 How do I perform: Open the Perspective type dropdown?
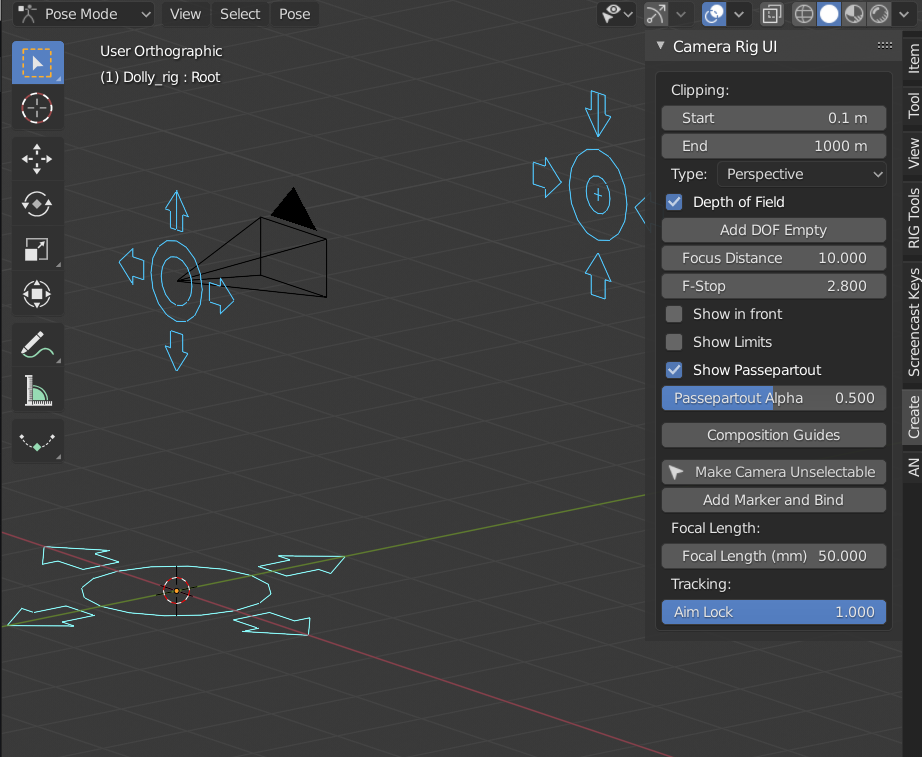point(800,174)
